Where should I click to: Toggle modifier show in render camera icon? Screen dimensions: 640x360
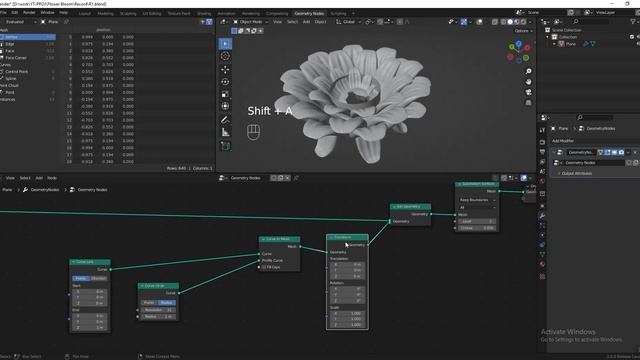621,152
